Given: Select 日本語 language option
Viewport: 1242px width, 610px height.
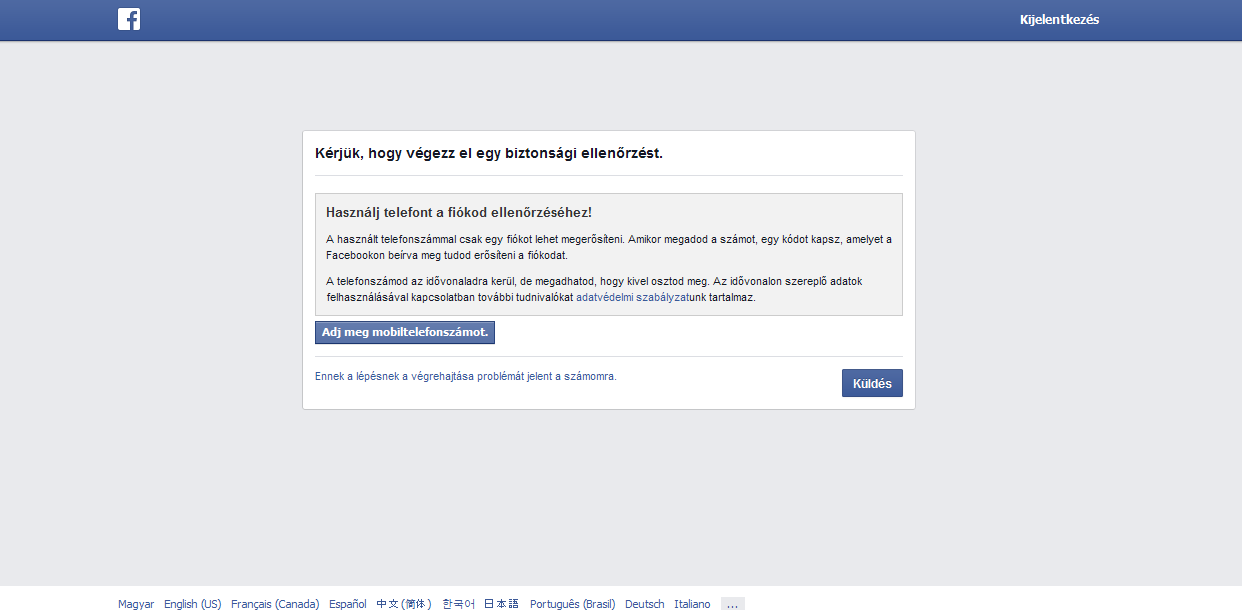Looking at the screenshot, I should click(x=502, y=604).
